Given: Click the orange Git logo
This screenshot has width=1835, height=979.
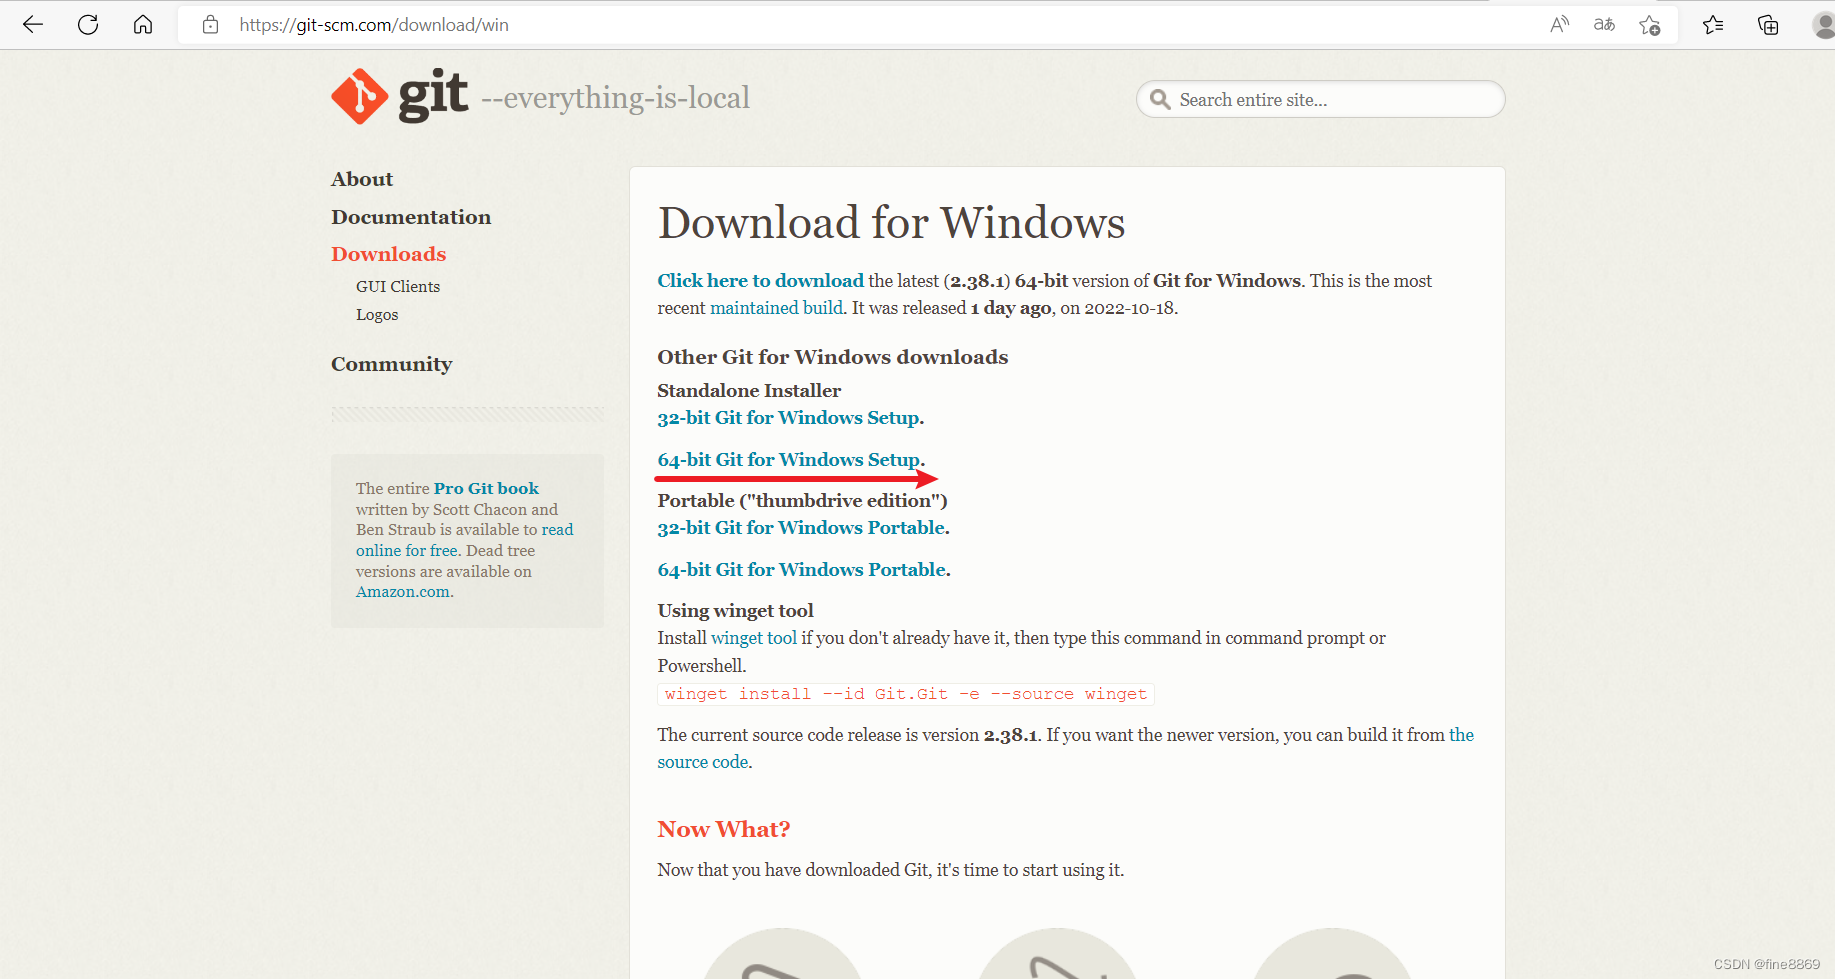Looking at the screenshot, I should (360, 97).
